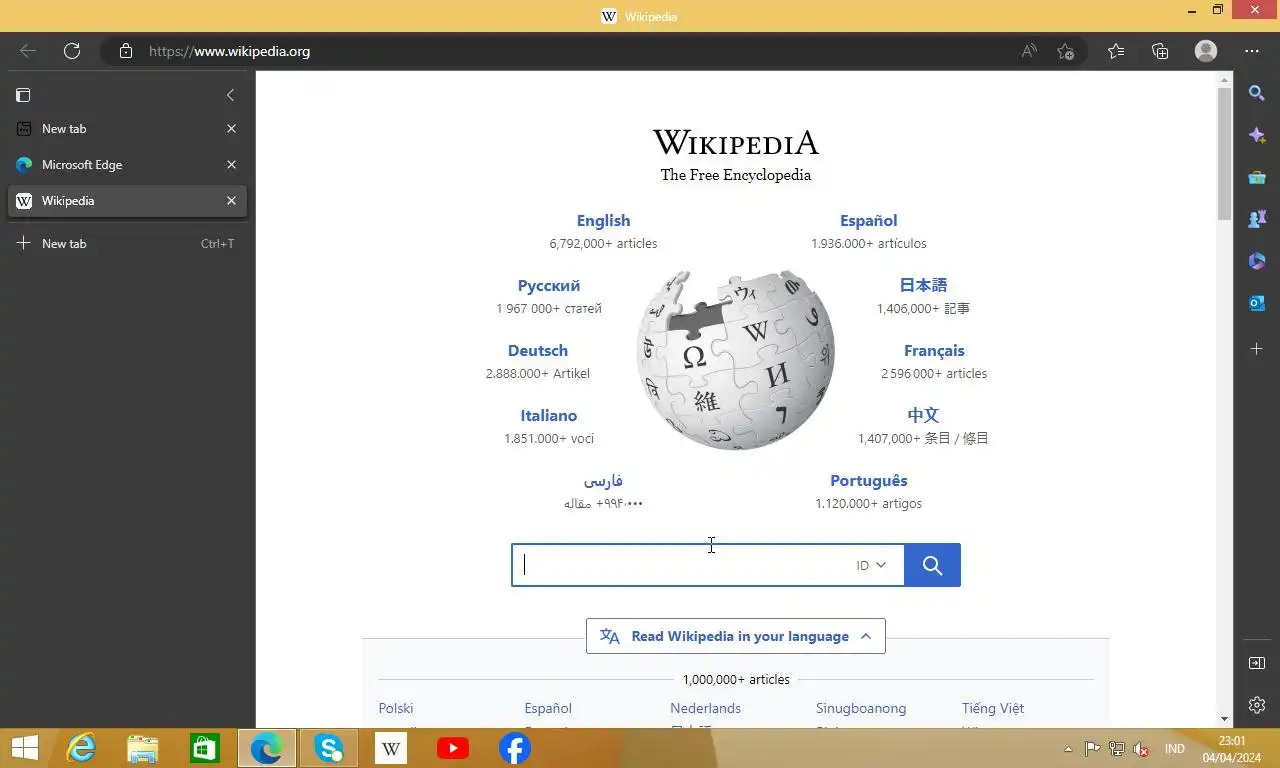Open 日本語 Wikipedia
The width and height of the screenshot is (1280, 768).
(923, 285)
